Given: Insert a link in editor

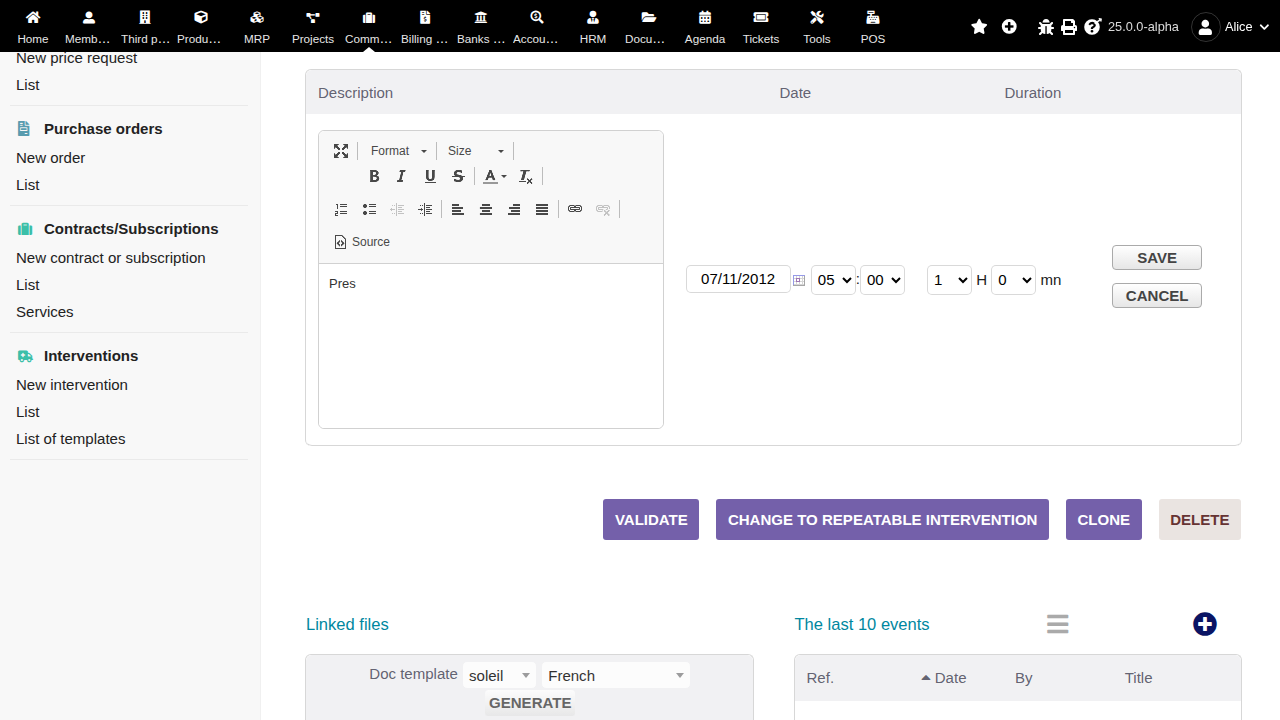Looking at the screenshot, I should tap(575, 209).
